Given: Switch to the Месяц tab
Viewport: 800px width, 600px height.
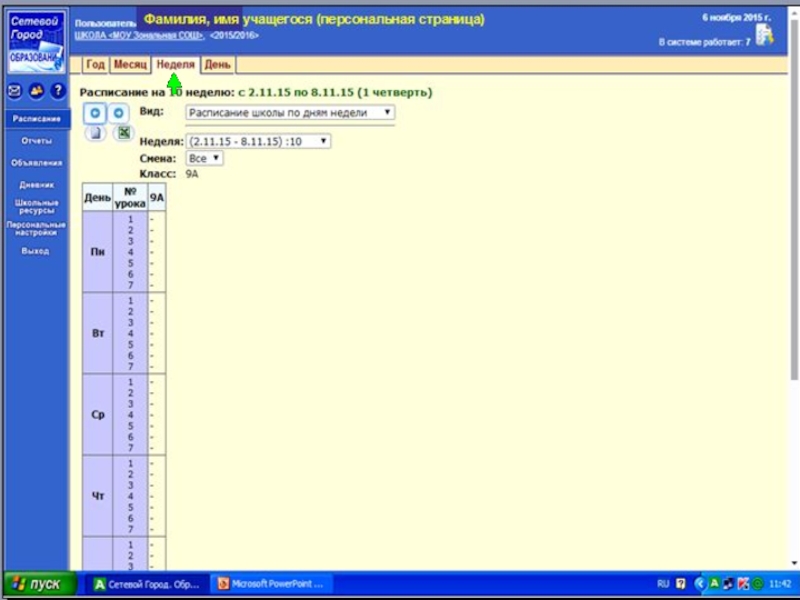Looking at the screenshot, I should [130, 65].
